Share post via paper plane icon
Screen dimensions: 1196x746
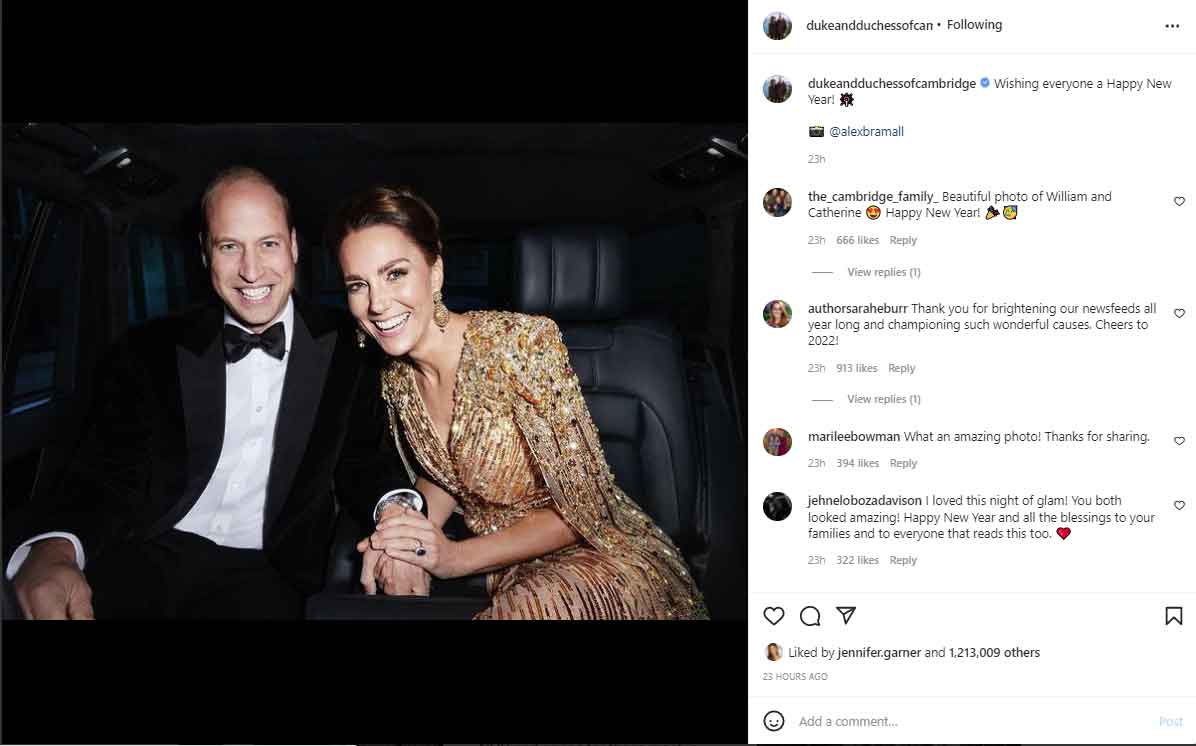[846, 616]
